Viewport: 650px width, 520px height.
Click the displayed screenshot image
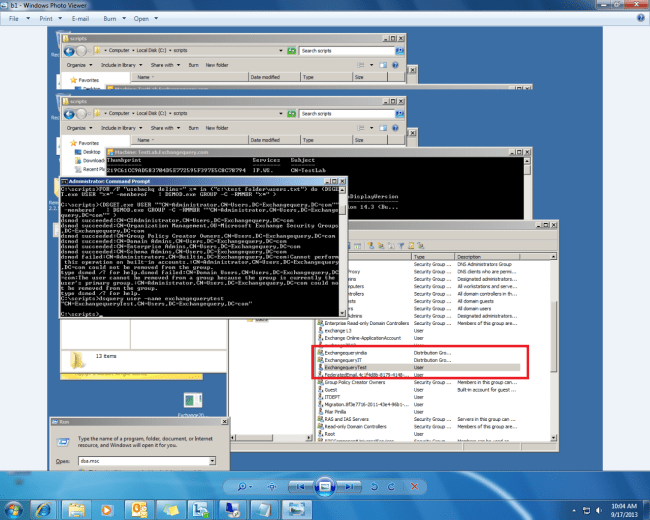(x=325, y=250)
